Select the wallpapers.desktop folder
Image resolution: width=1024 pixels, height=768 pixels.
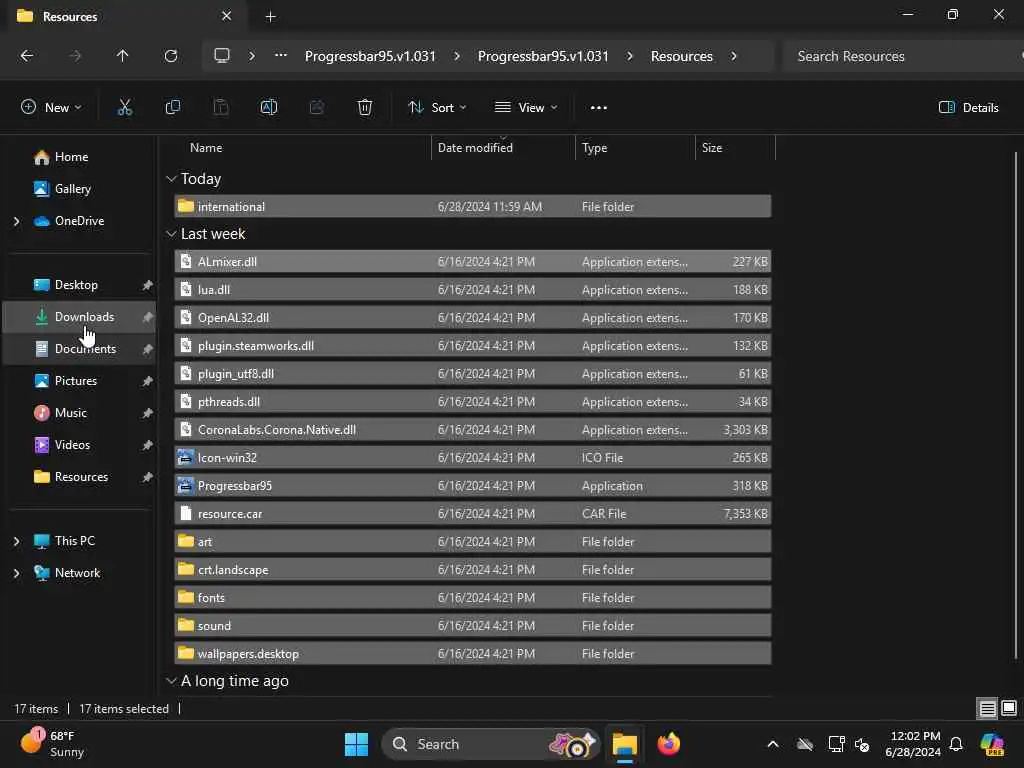(x=473, y=654)
